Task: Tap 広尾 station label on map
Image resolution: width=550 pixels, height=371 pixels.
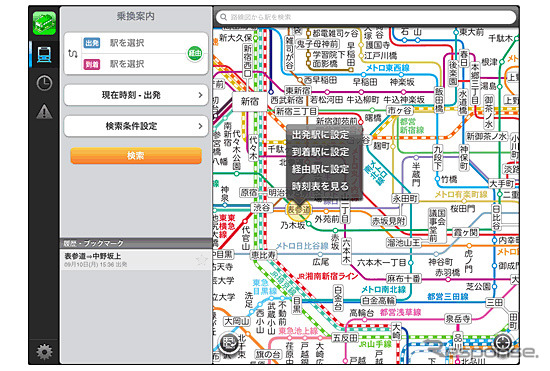Action: [321, 262]
